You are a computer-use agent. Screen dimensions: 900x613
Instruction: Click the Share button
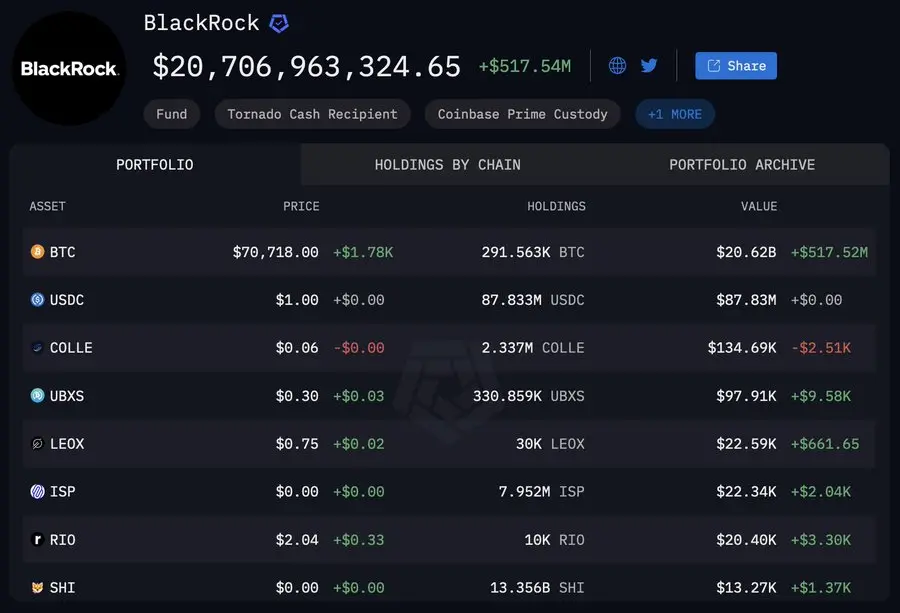pos(736,65)
